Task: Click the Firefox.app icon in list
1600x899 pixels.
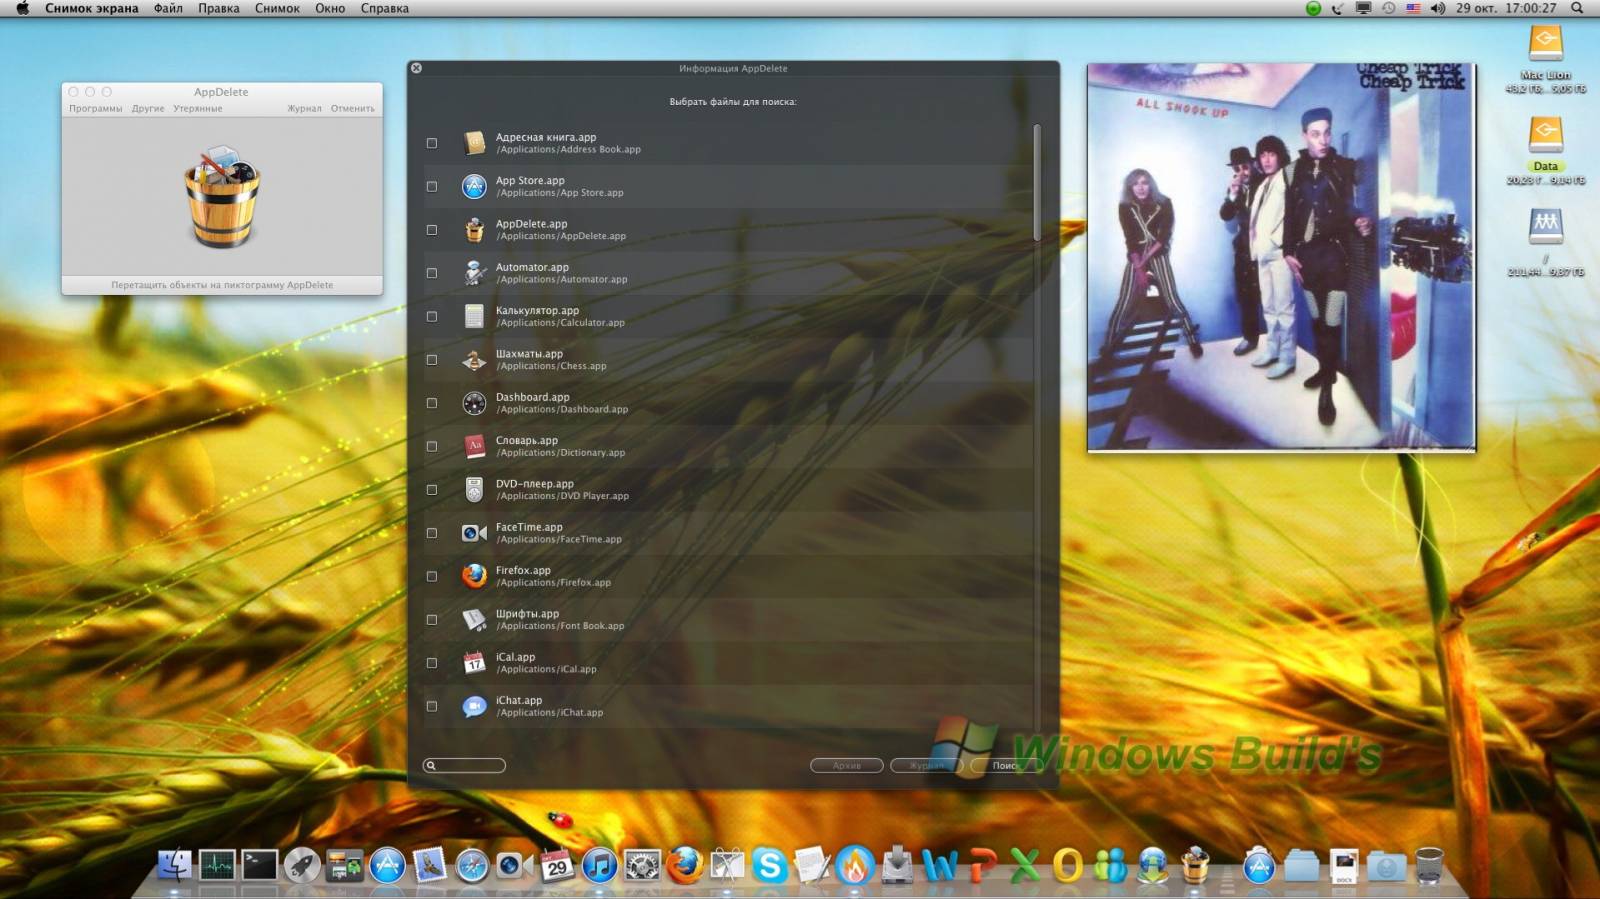Action: point(474,576)
